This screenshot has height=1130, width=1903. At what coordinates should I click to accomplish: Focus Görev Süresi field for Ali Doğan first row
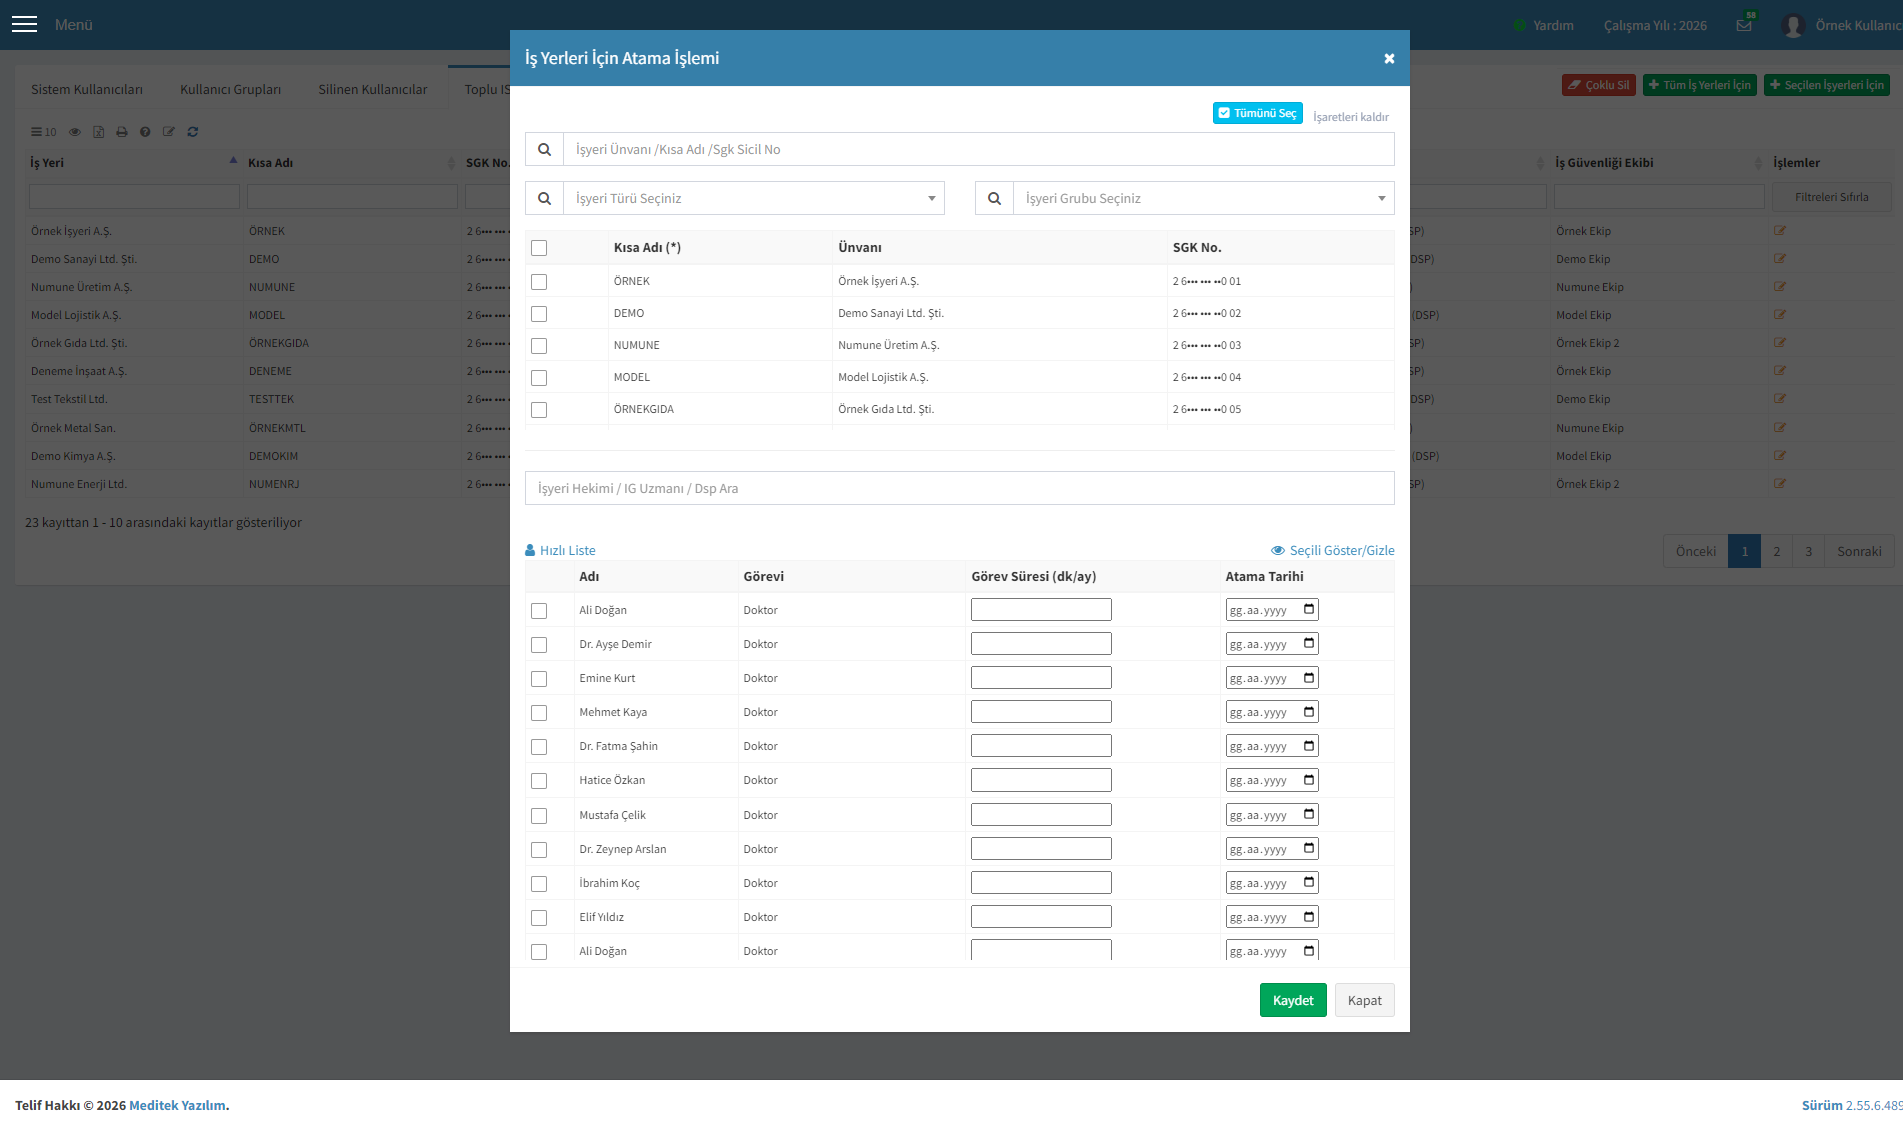(x=1041, y=609)
